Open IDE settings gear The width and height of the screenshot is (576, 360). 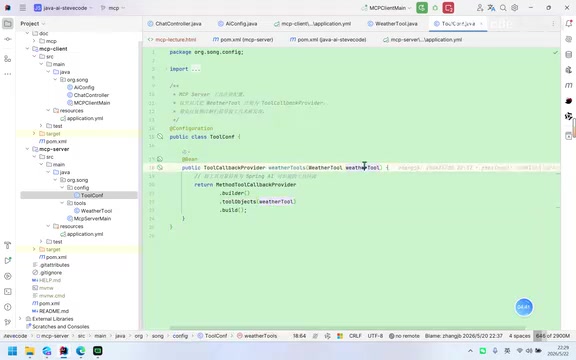pyautogui.click(x=515, y=8)
